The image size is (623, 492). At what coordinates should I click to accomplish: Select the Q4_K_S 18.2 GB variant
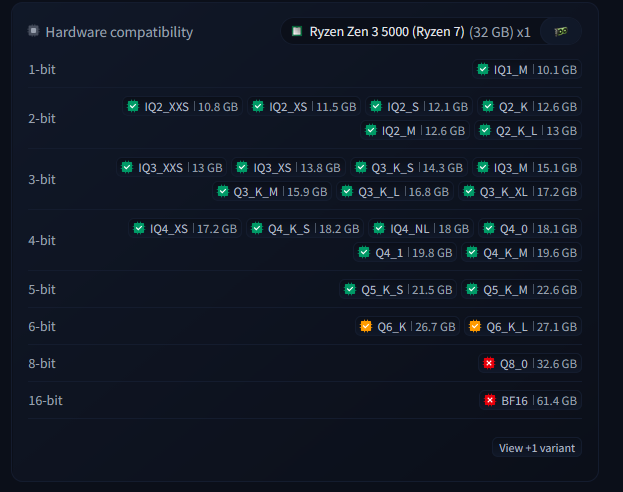[x=305, y=229]
